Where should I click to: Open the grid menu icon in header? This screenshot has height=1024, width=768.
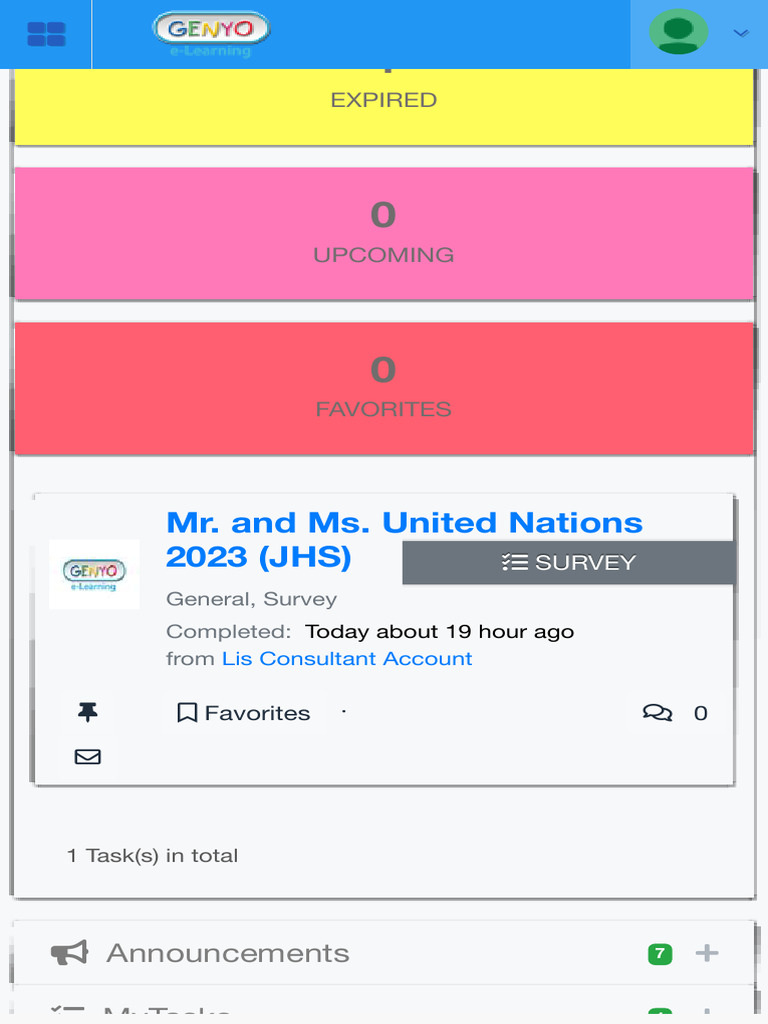(x=46, y=35)
